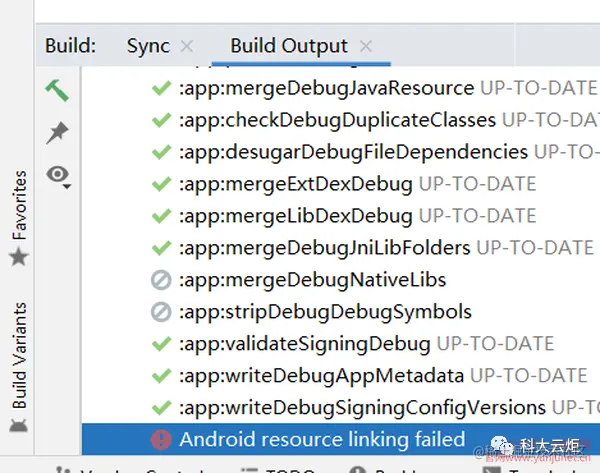Switch to the Build Output tab

[x=289, y=46]
